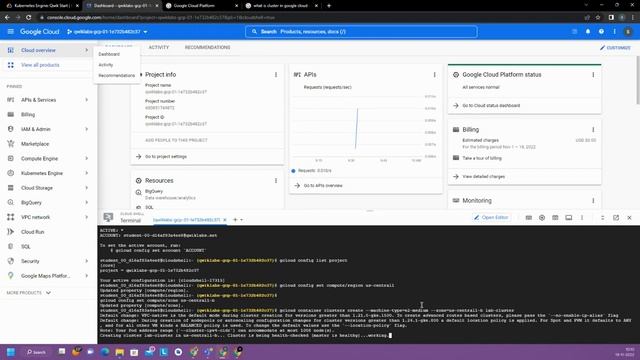Reload the browser page
The height and width of the screenshot is (360, 640).
29,17
